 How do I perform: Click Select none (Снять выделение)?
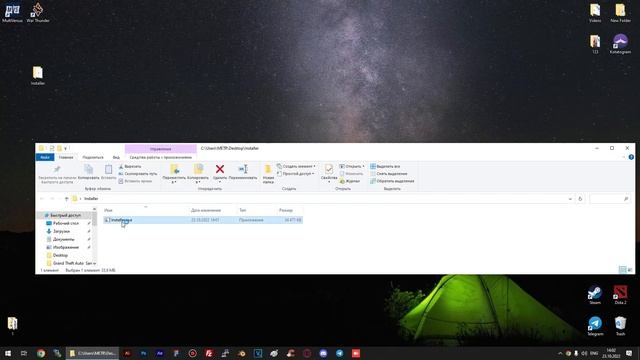[389, 174]
